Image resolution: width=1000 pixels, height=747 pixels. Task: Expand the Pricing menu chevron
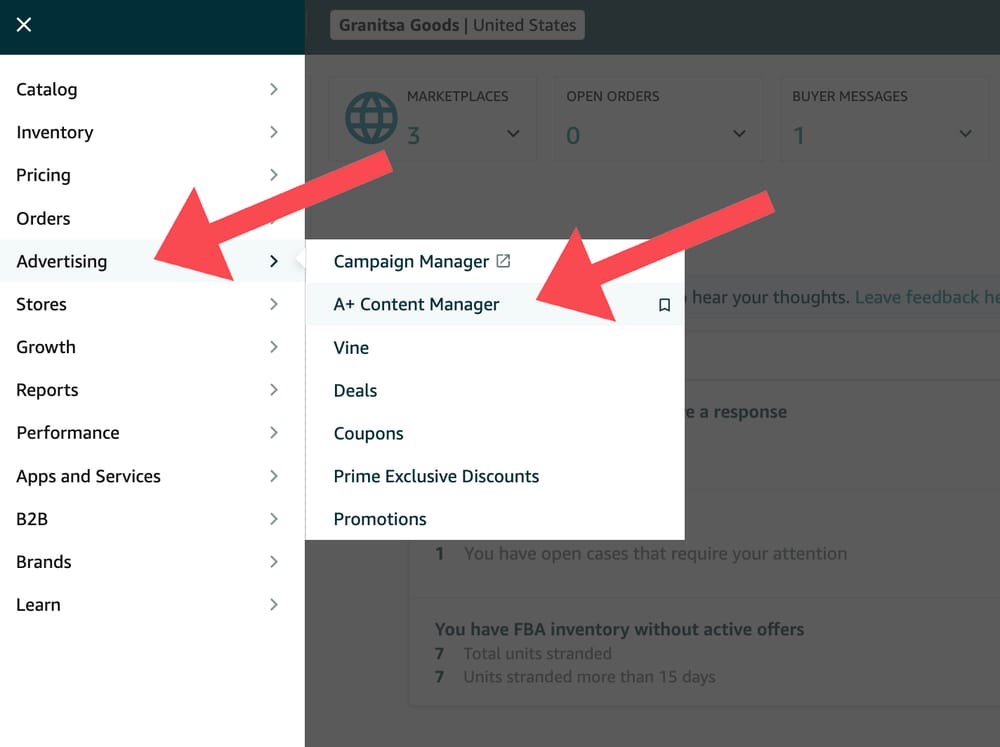(274, 175)
